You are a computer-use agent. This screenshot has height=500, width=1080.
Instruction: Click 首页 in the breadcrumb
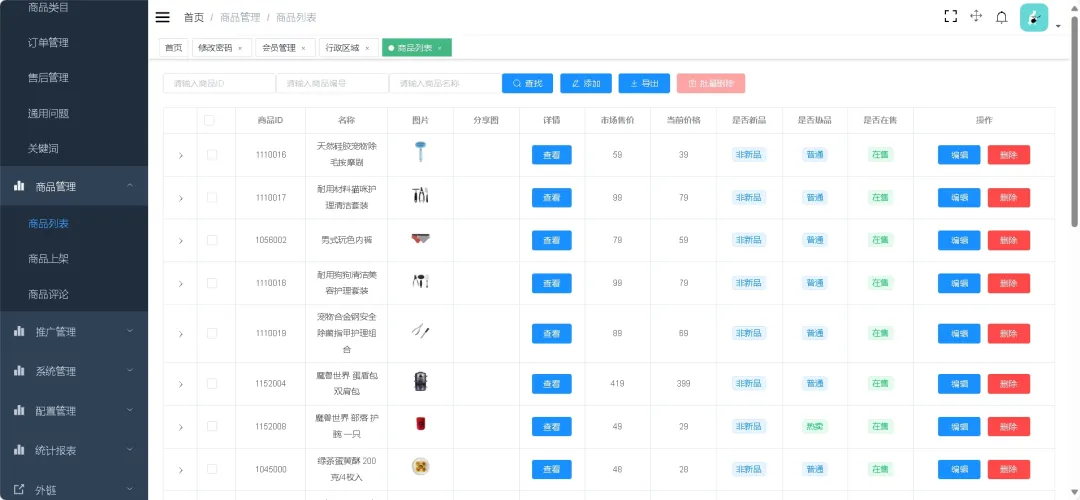(194, 17)
